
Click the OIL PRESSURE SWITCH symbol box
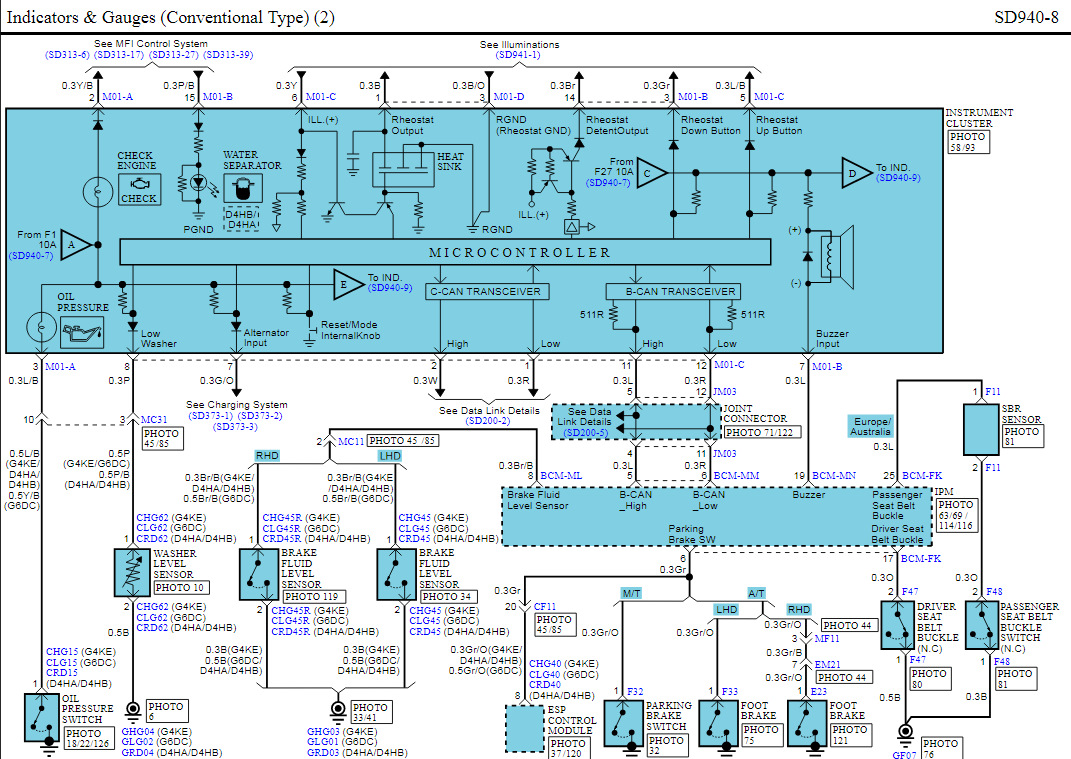pyautogui.click(x=42, y=718)
